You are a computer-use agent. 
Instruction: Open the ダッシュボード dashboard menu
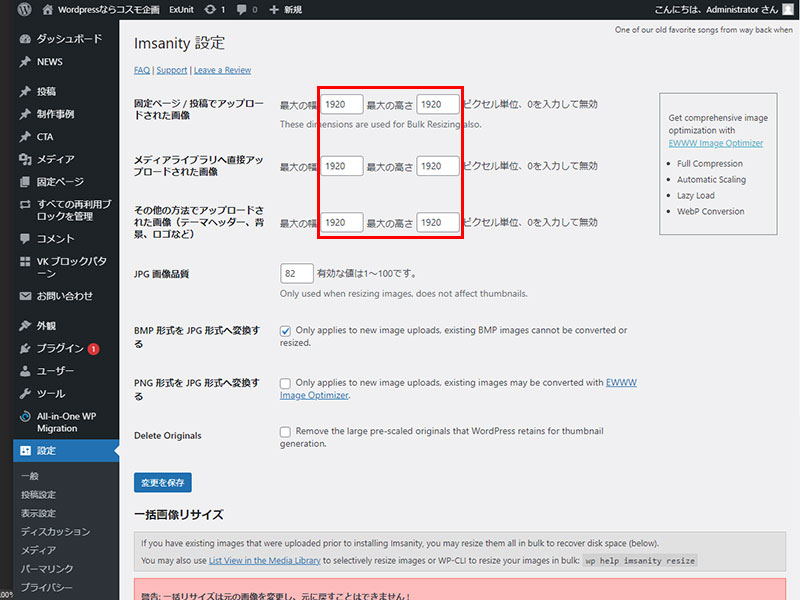tap(68, 38)
